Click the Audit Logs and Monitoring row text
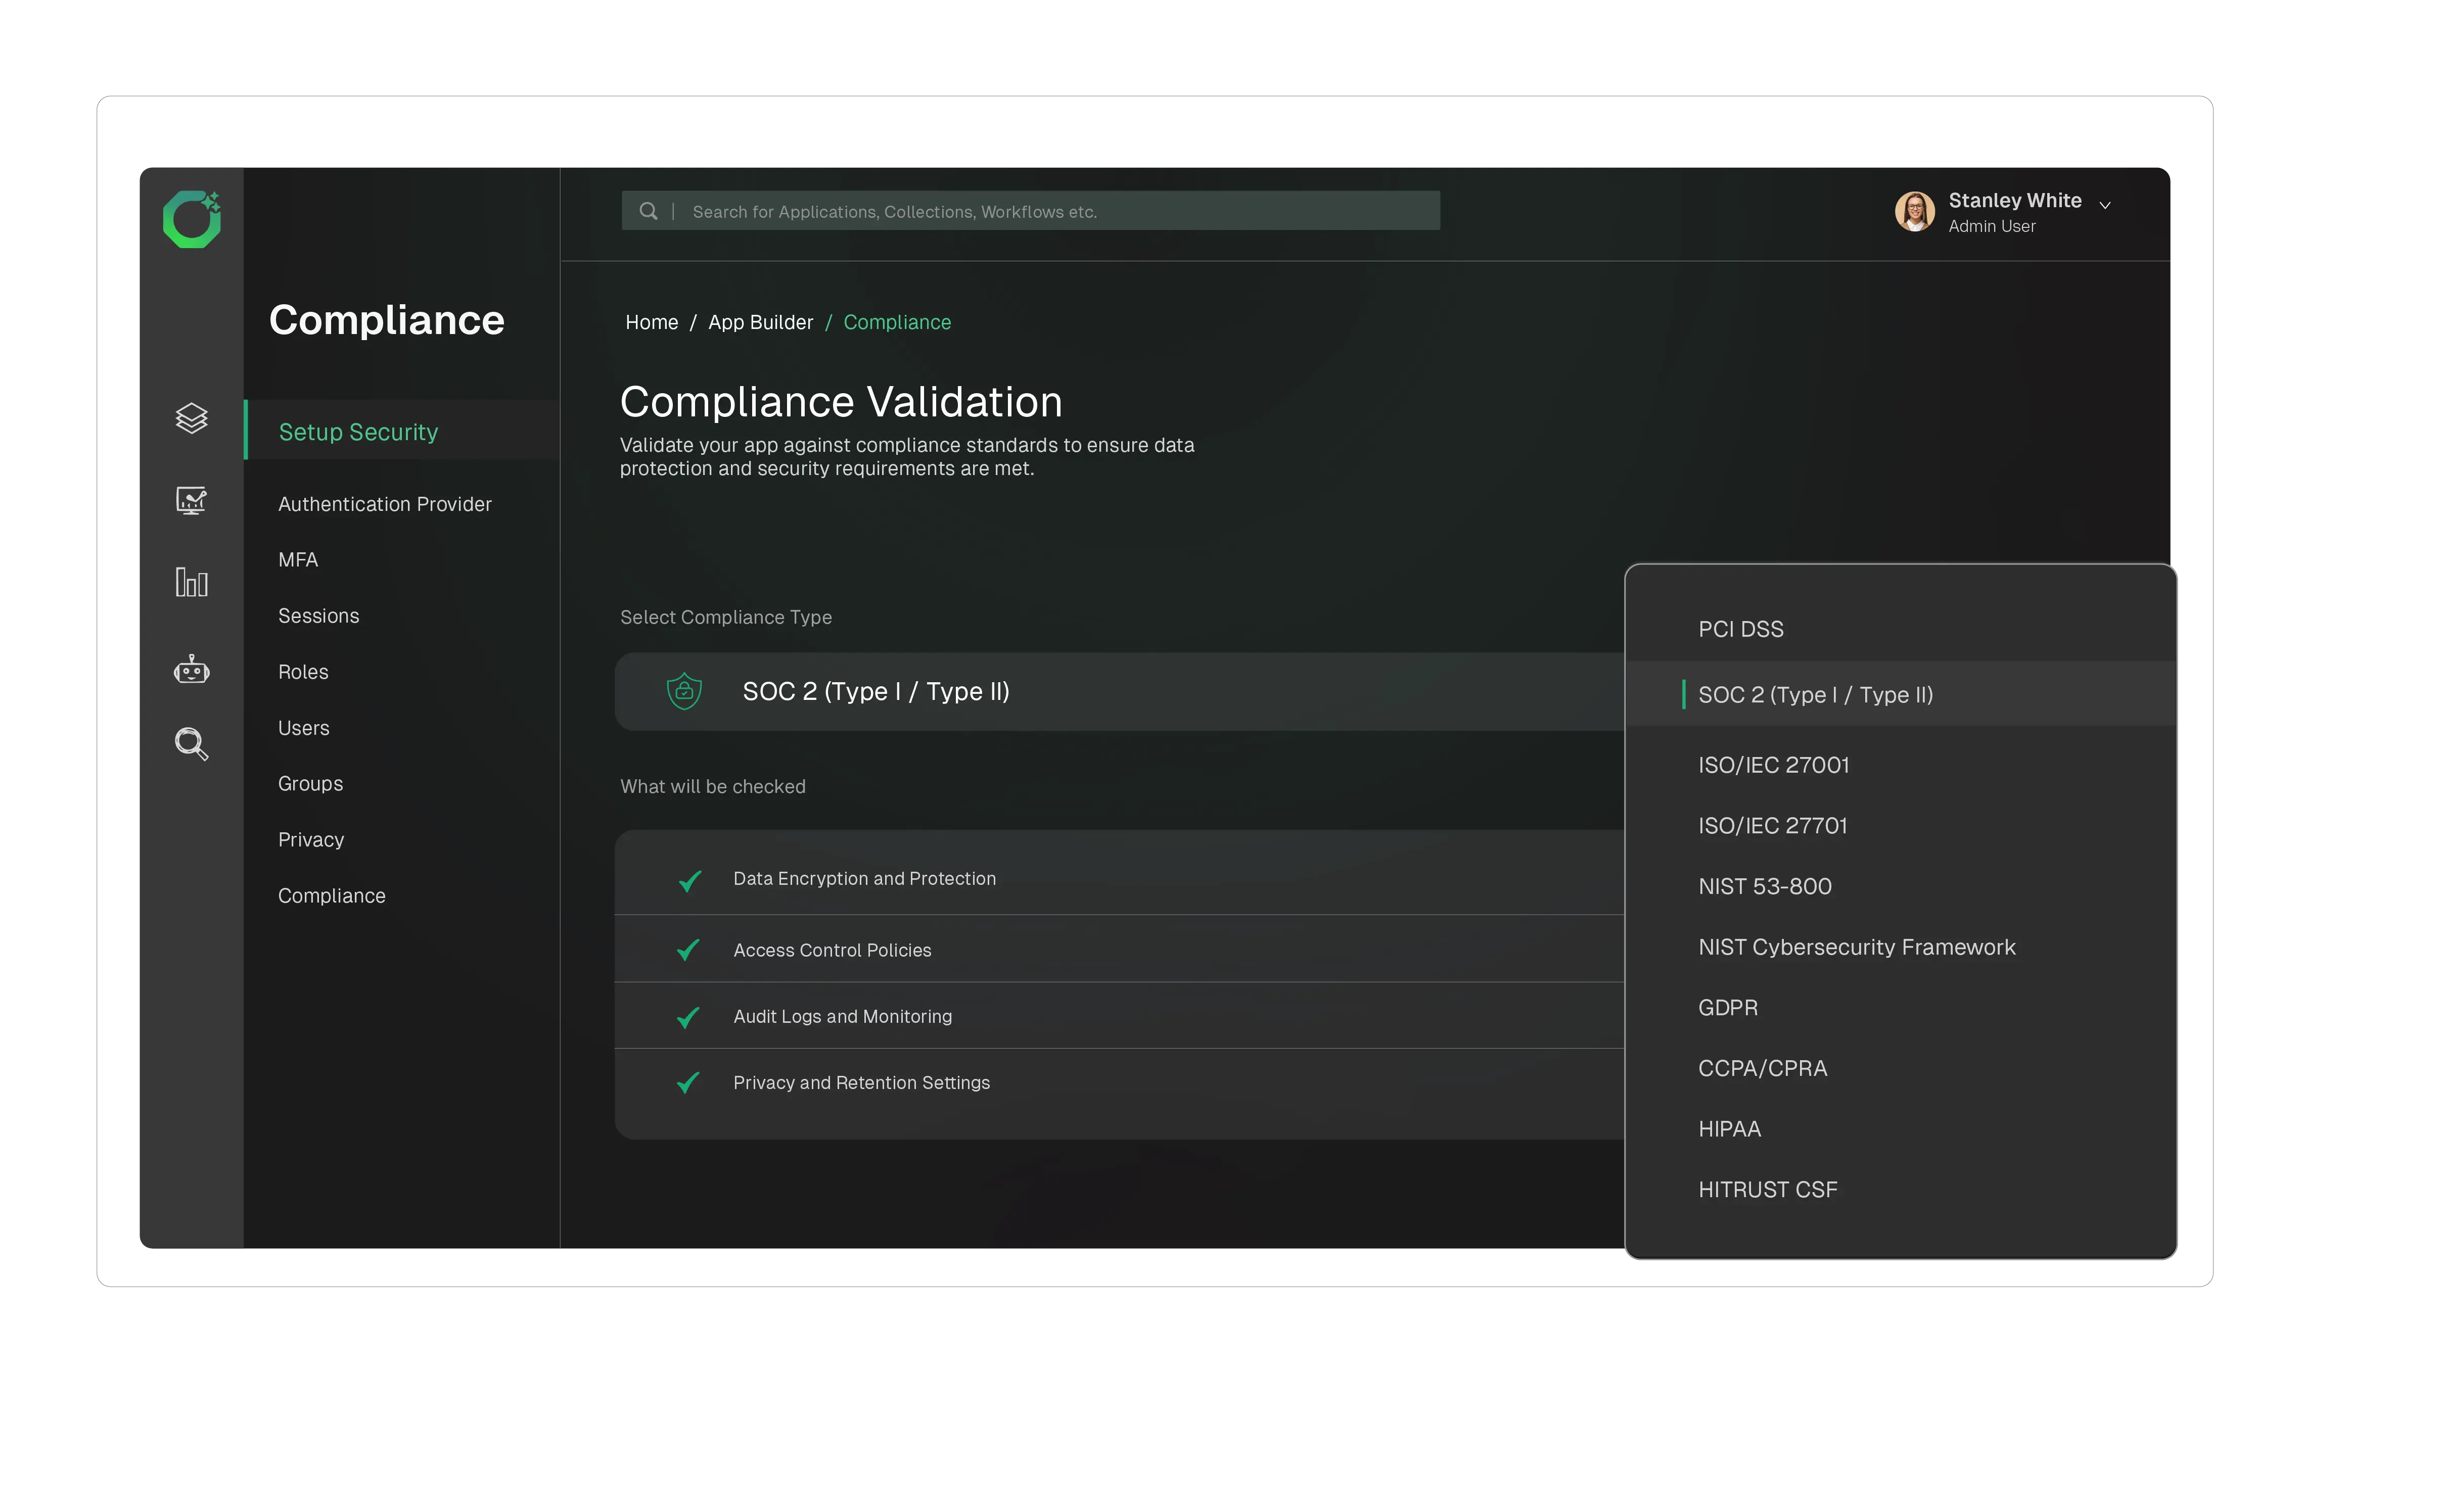Screen dimensions: 2443x1512 [x=842, y=1017]
